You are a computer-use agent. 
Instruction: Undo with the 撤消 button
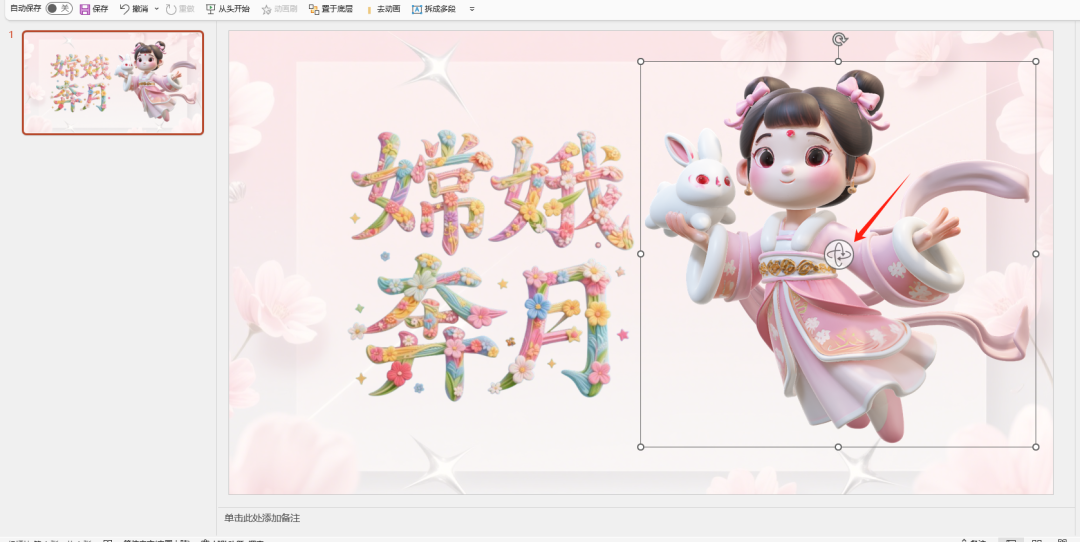click(x=134, y=9)
